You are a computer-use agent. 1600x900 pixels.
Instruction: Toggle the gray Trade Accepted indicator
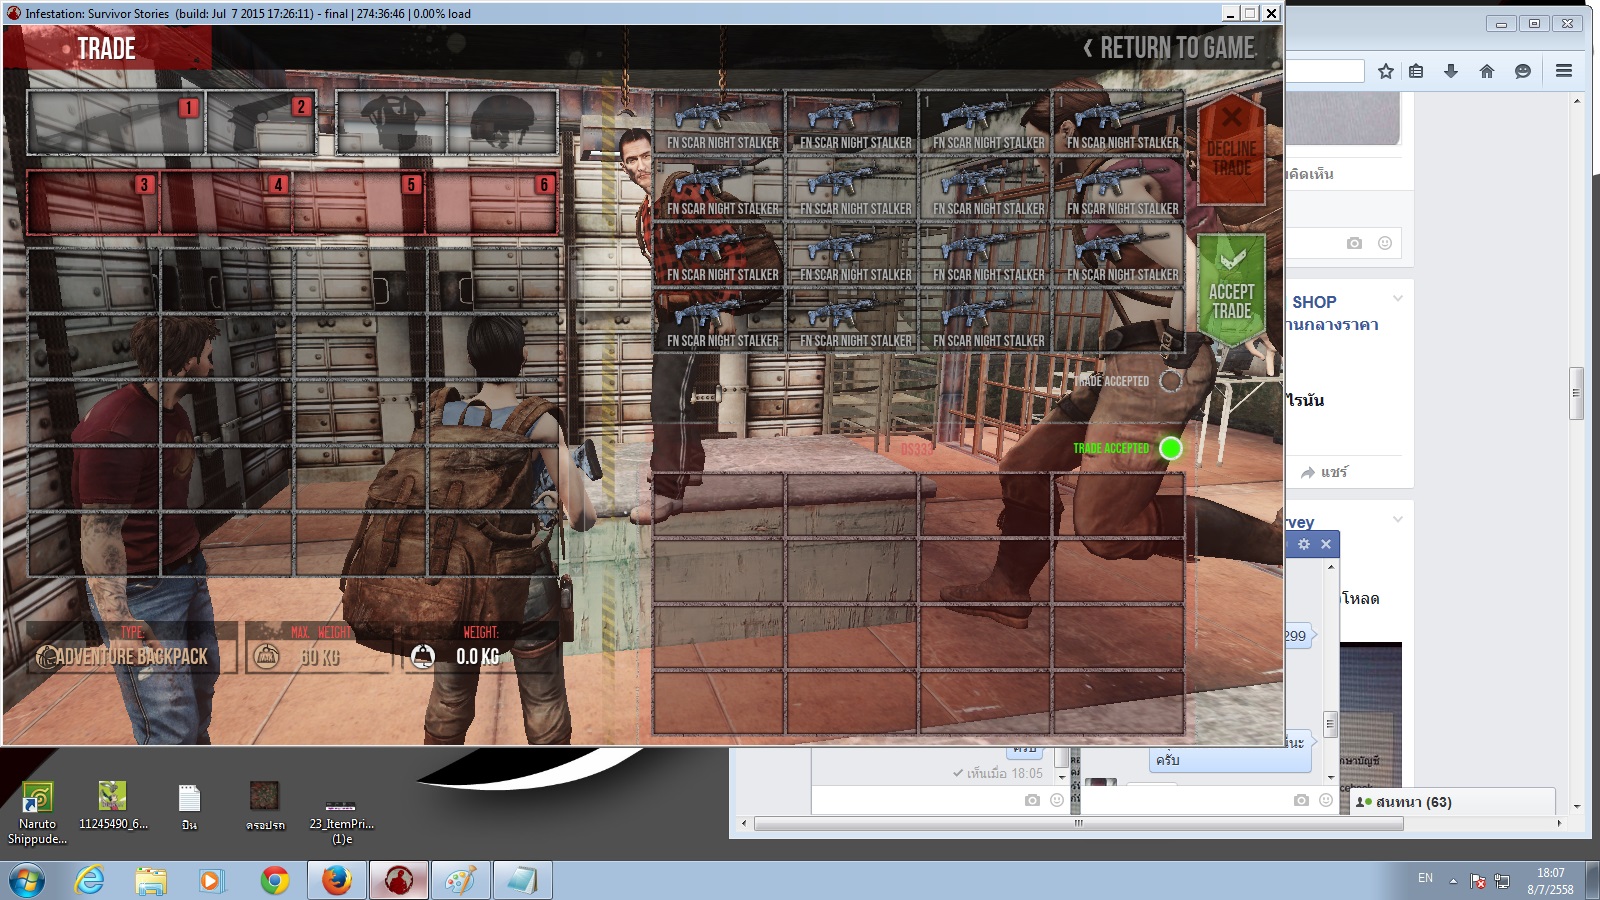coord(1170,381)
